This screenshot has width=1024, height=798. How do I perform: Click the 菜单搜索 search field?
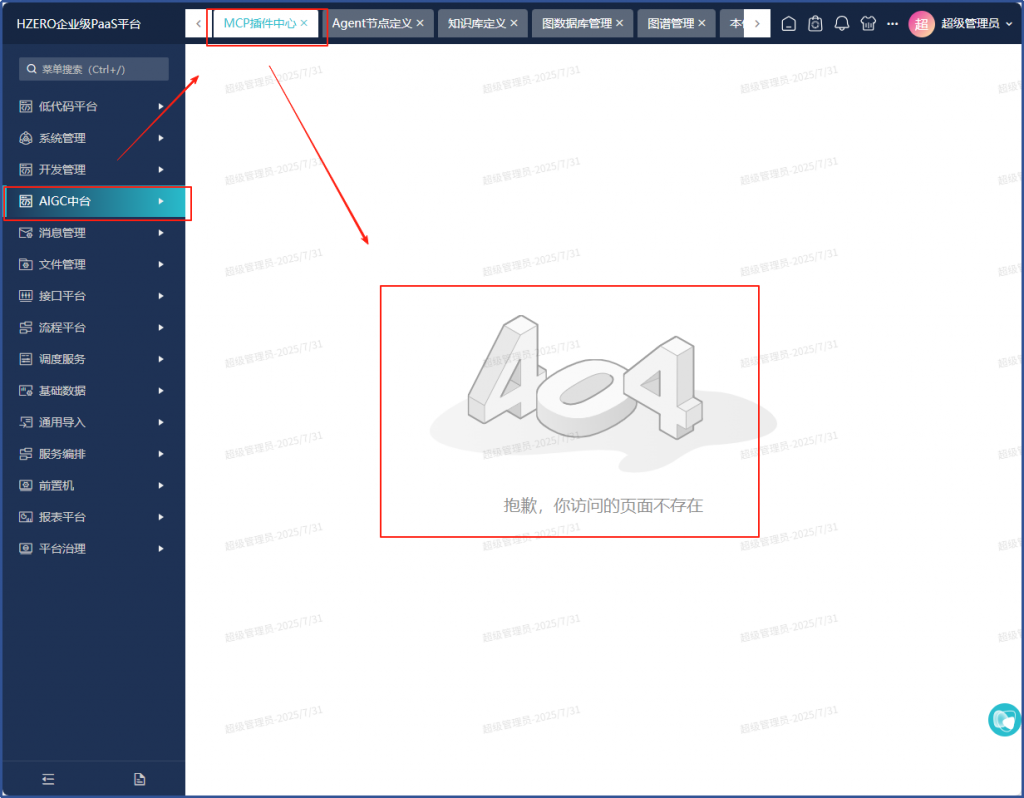94,69
